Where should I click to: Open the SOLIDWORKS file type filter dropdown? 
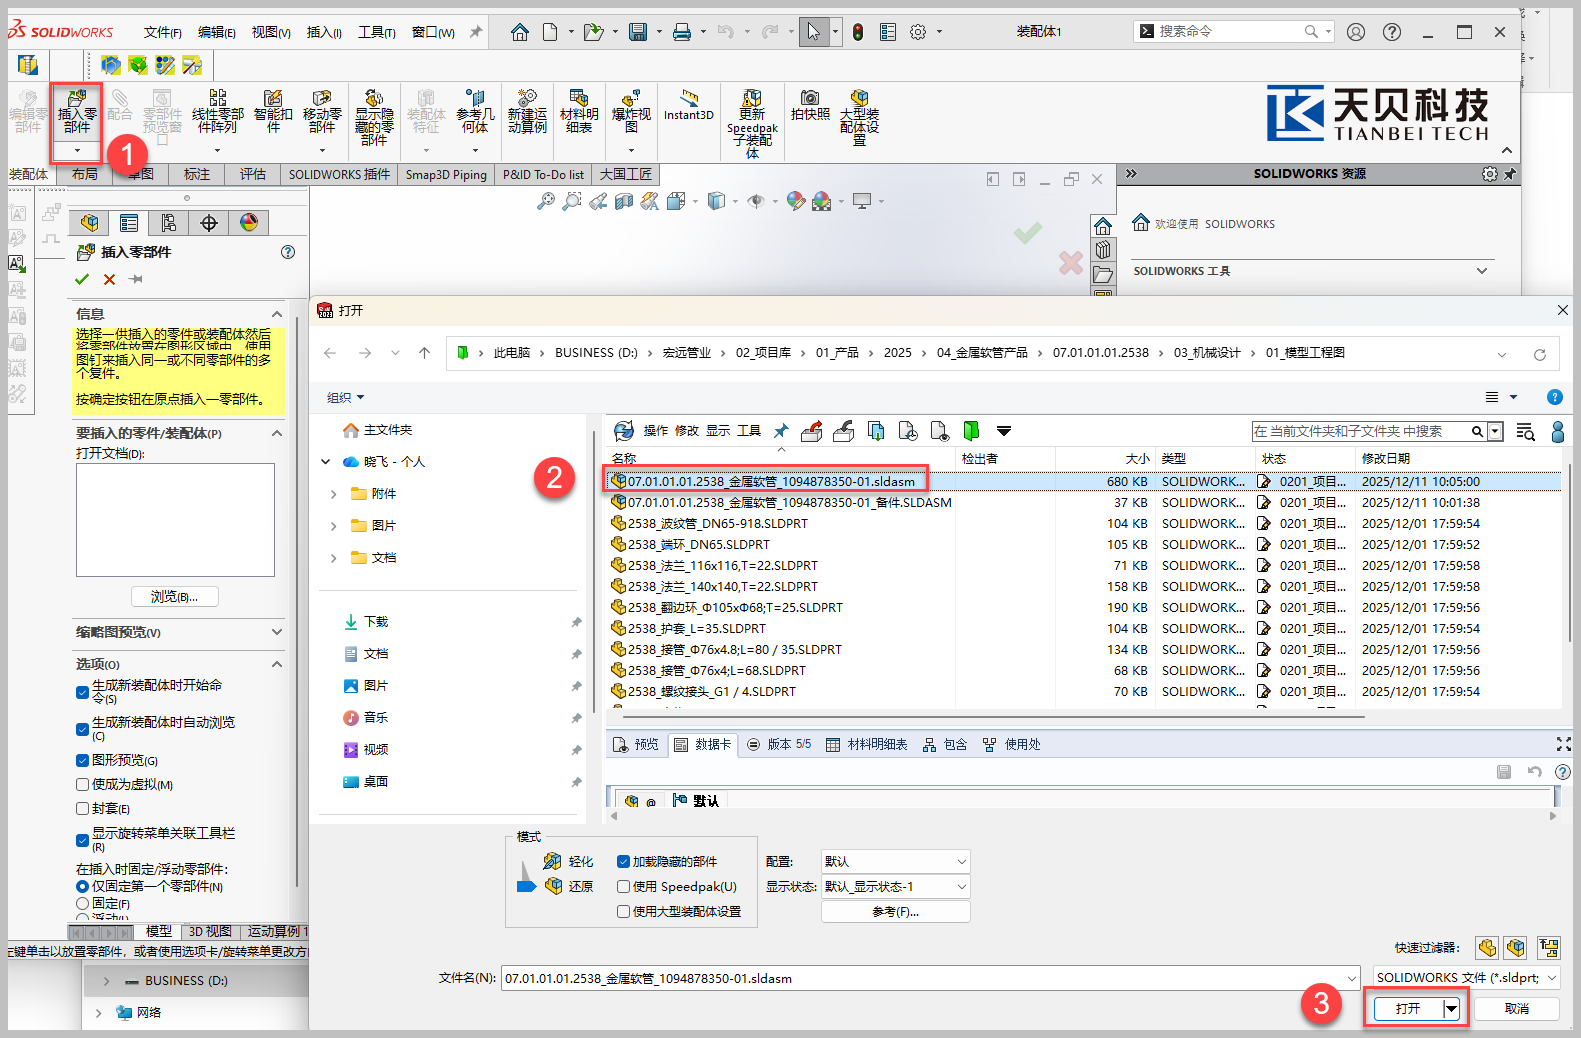click(x=1465, y=977)
